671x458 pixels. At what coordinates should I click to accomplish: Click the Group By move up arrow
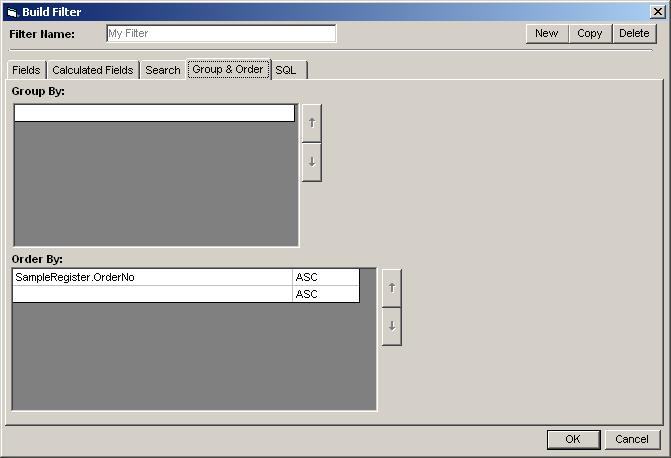click(311, 123)
